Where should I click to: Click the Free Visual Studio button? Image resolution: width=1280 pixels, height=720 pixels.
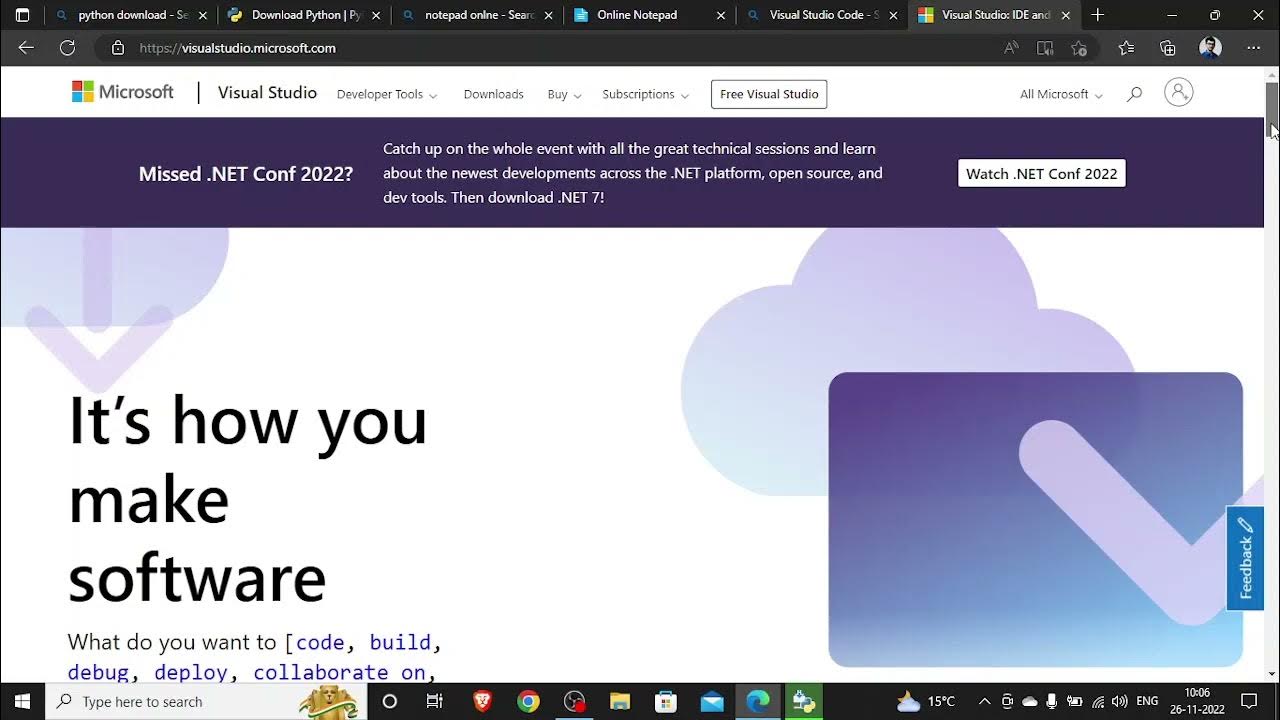click(769, 94)
